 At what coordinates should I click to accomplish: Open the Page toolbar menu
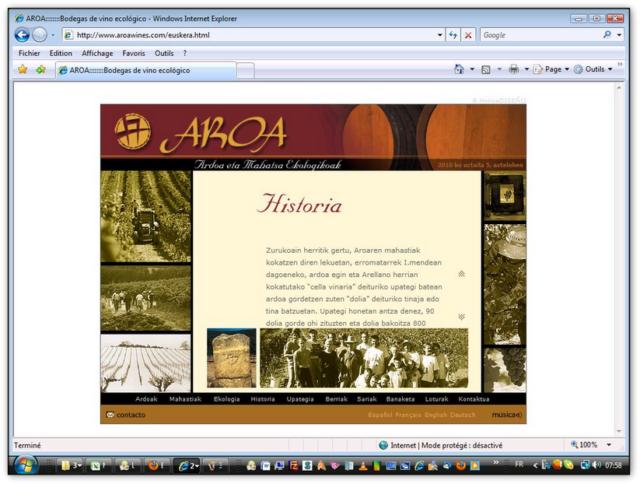(551, 69)
